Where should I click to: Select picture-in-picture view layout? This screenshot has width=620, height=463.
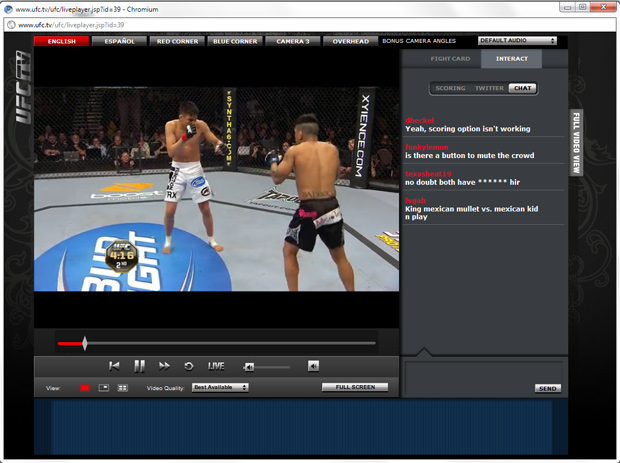click(104, 388)
